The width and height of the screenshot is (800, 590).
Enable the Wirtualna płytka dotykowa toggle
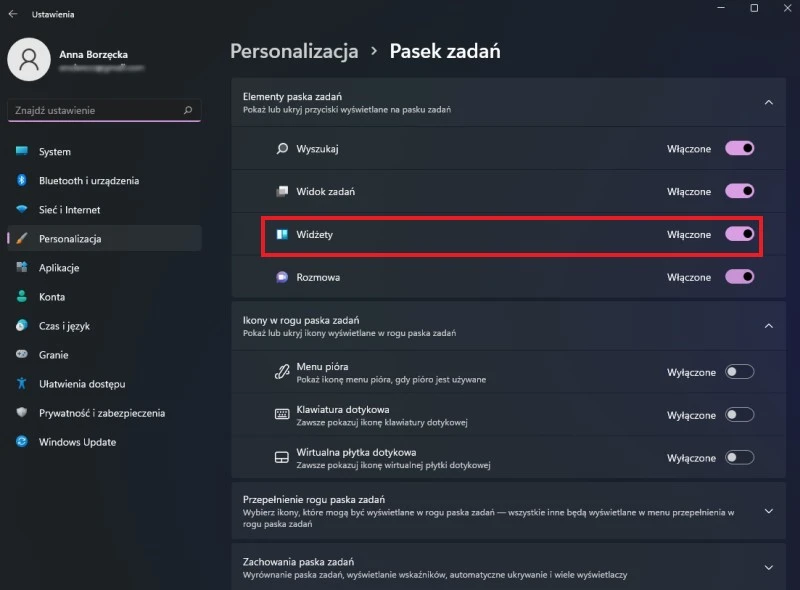[739, 458]
